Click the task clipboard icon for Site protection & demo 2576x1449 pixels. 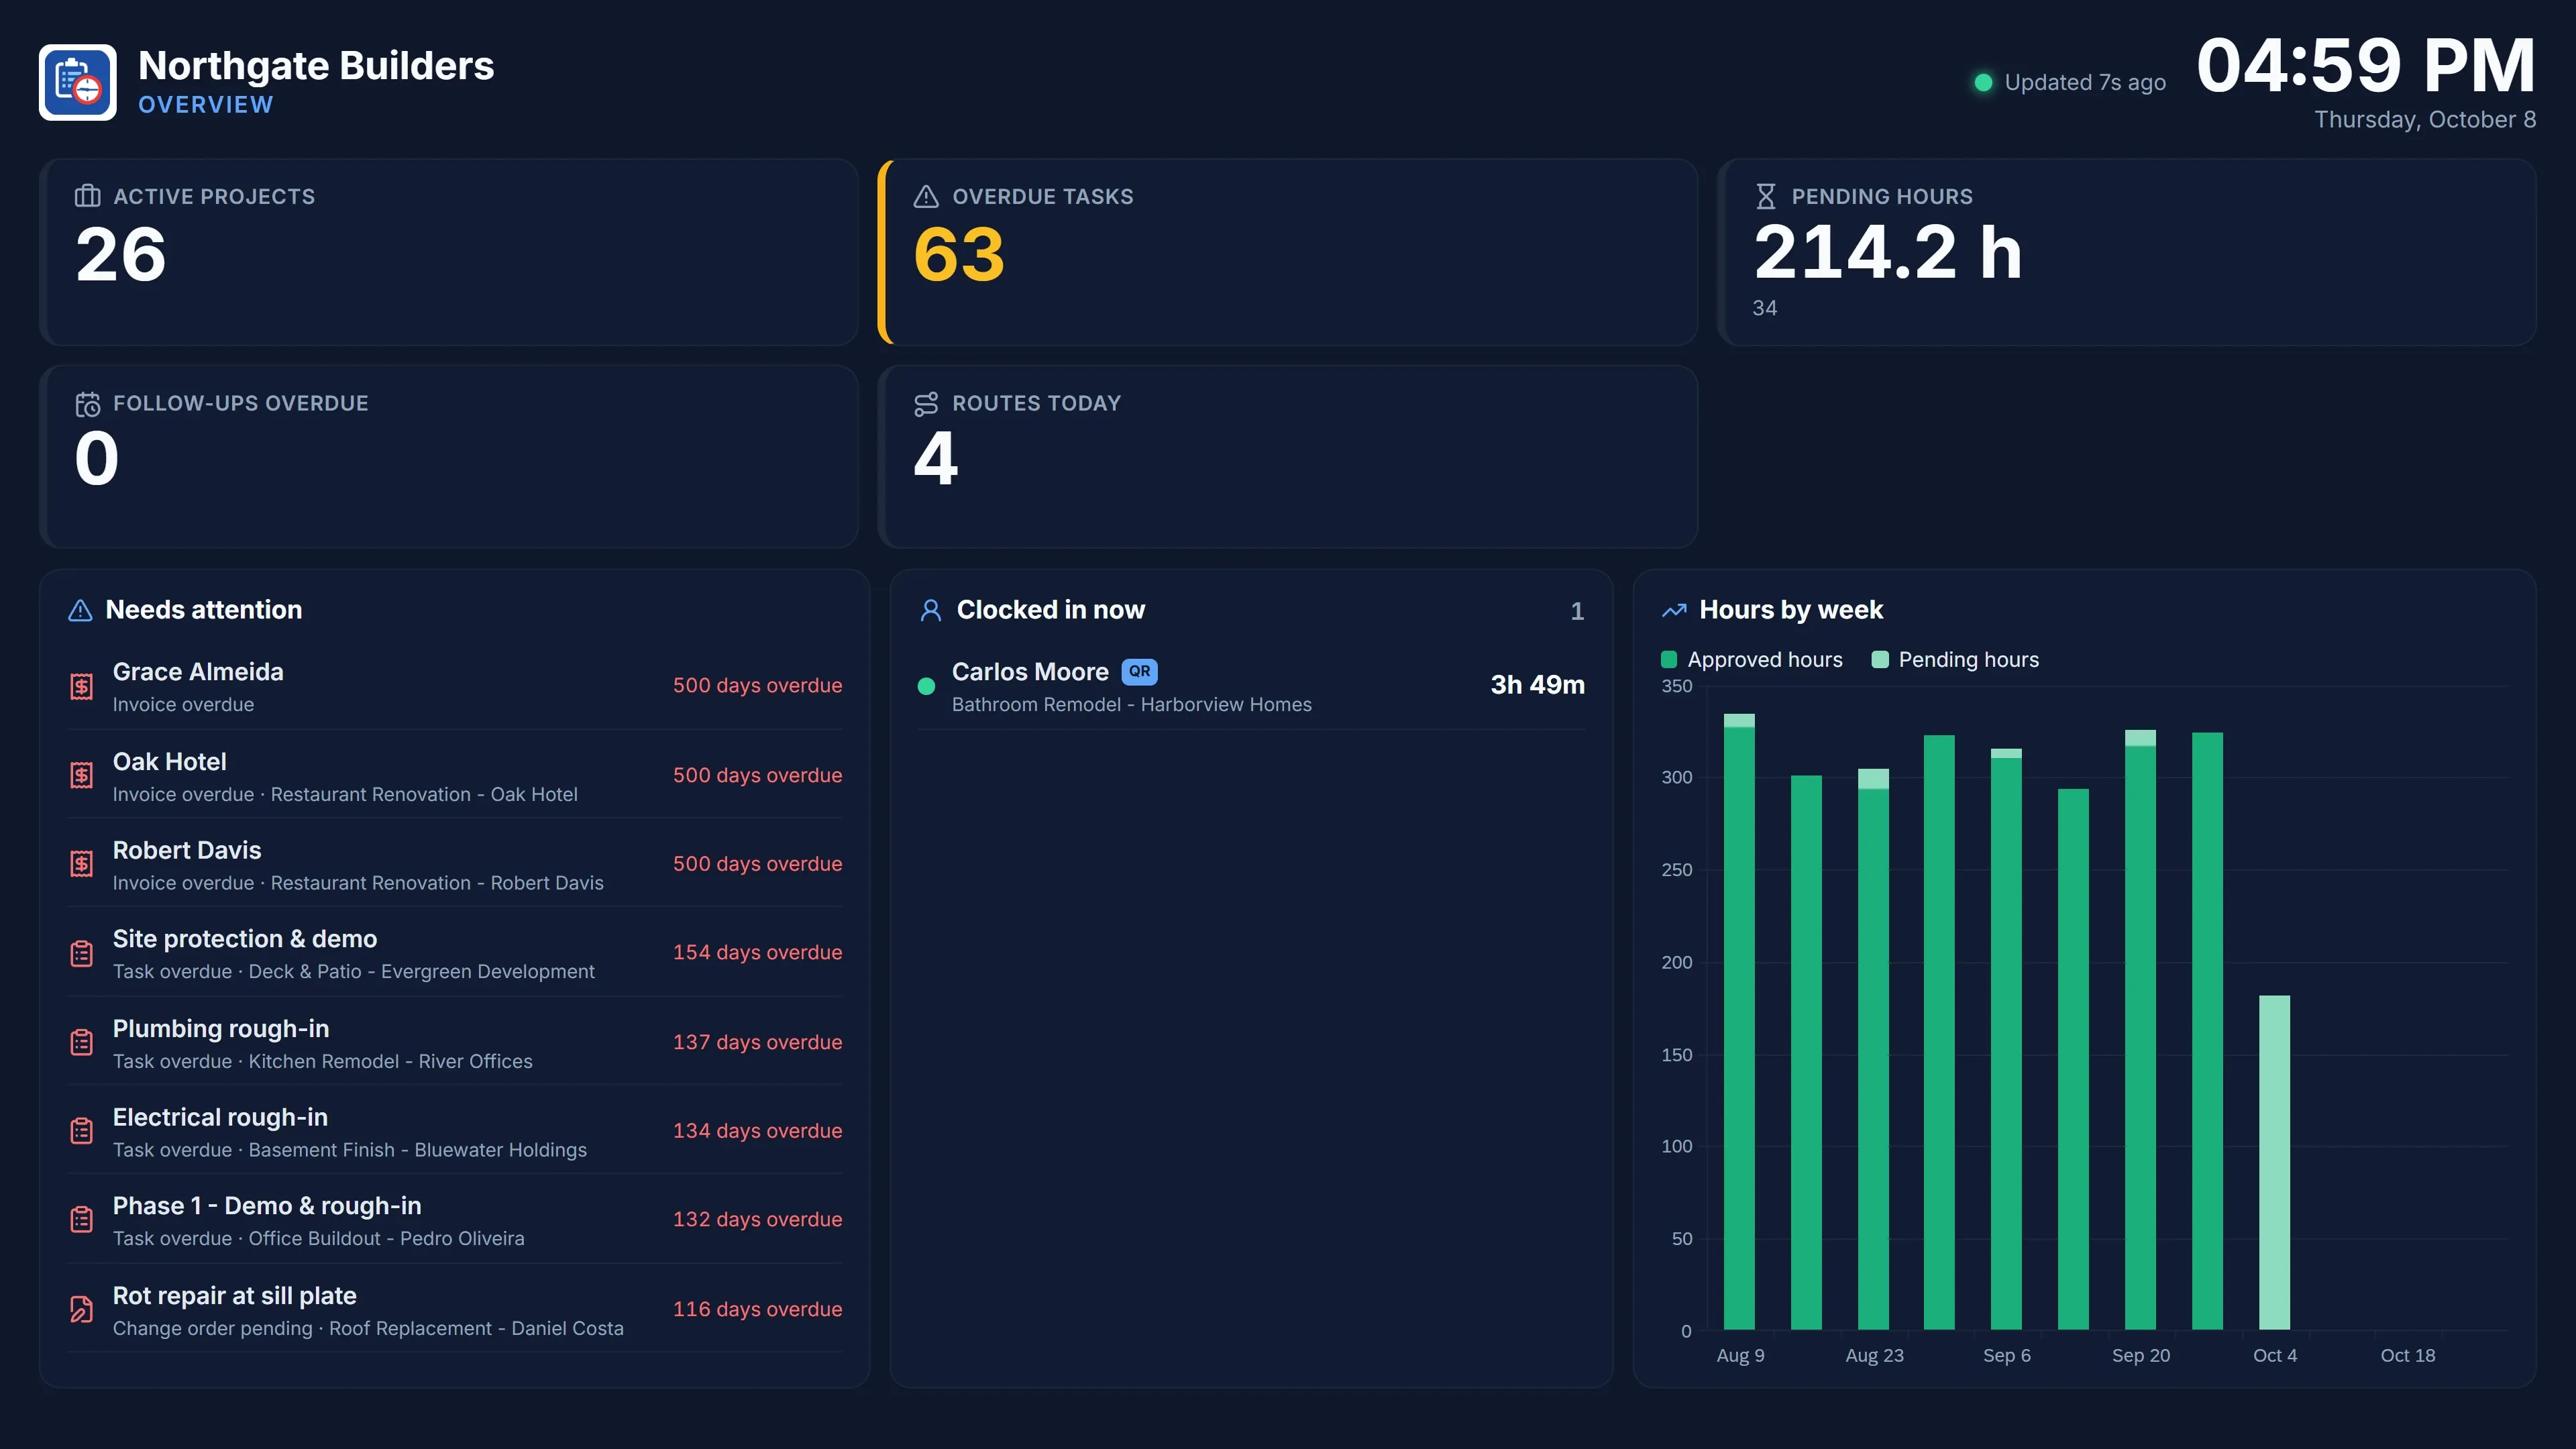tap(82, 953)
